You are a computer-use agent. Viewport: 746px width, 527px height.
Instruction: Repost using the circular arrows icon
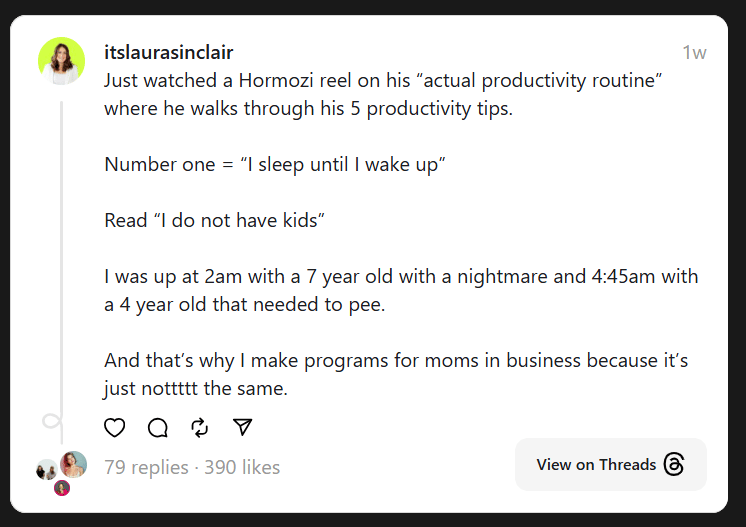(x=200, y=427)
